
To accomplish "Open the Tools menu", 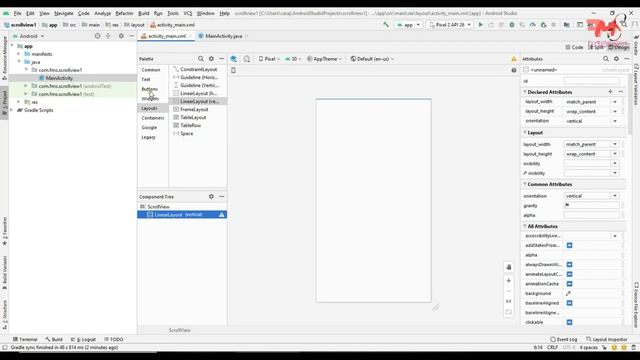I will click(173, 13).
